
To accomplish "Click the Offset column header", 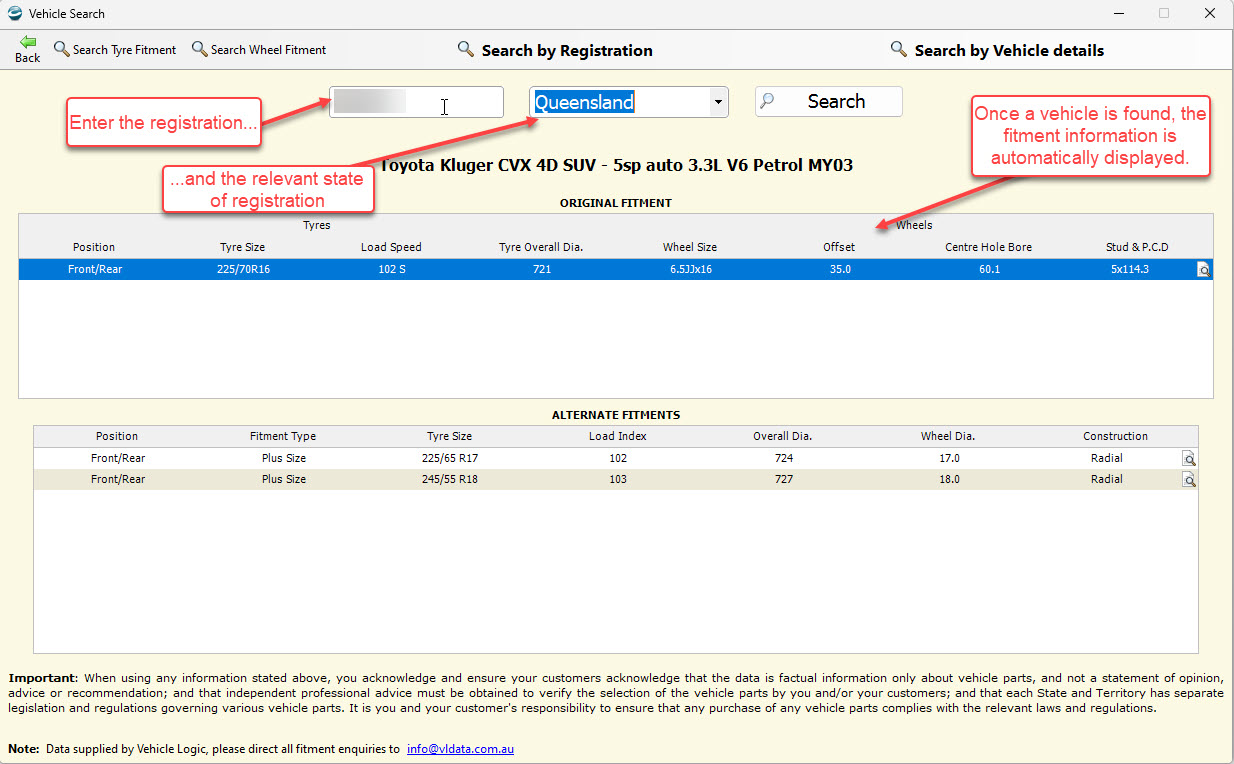I will pyautogui.click(x=839, y=247).
